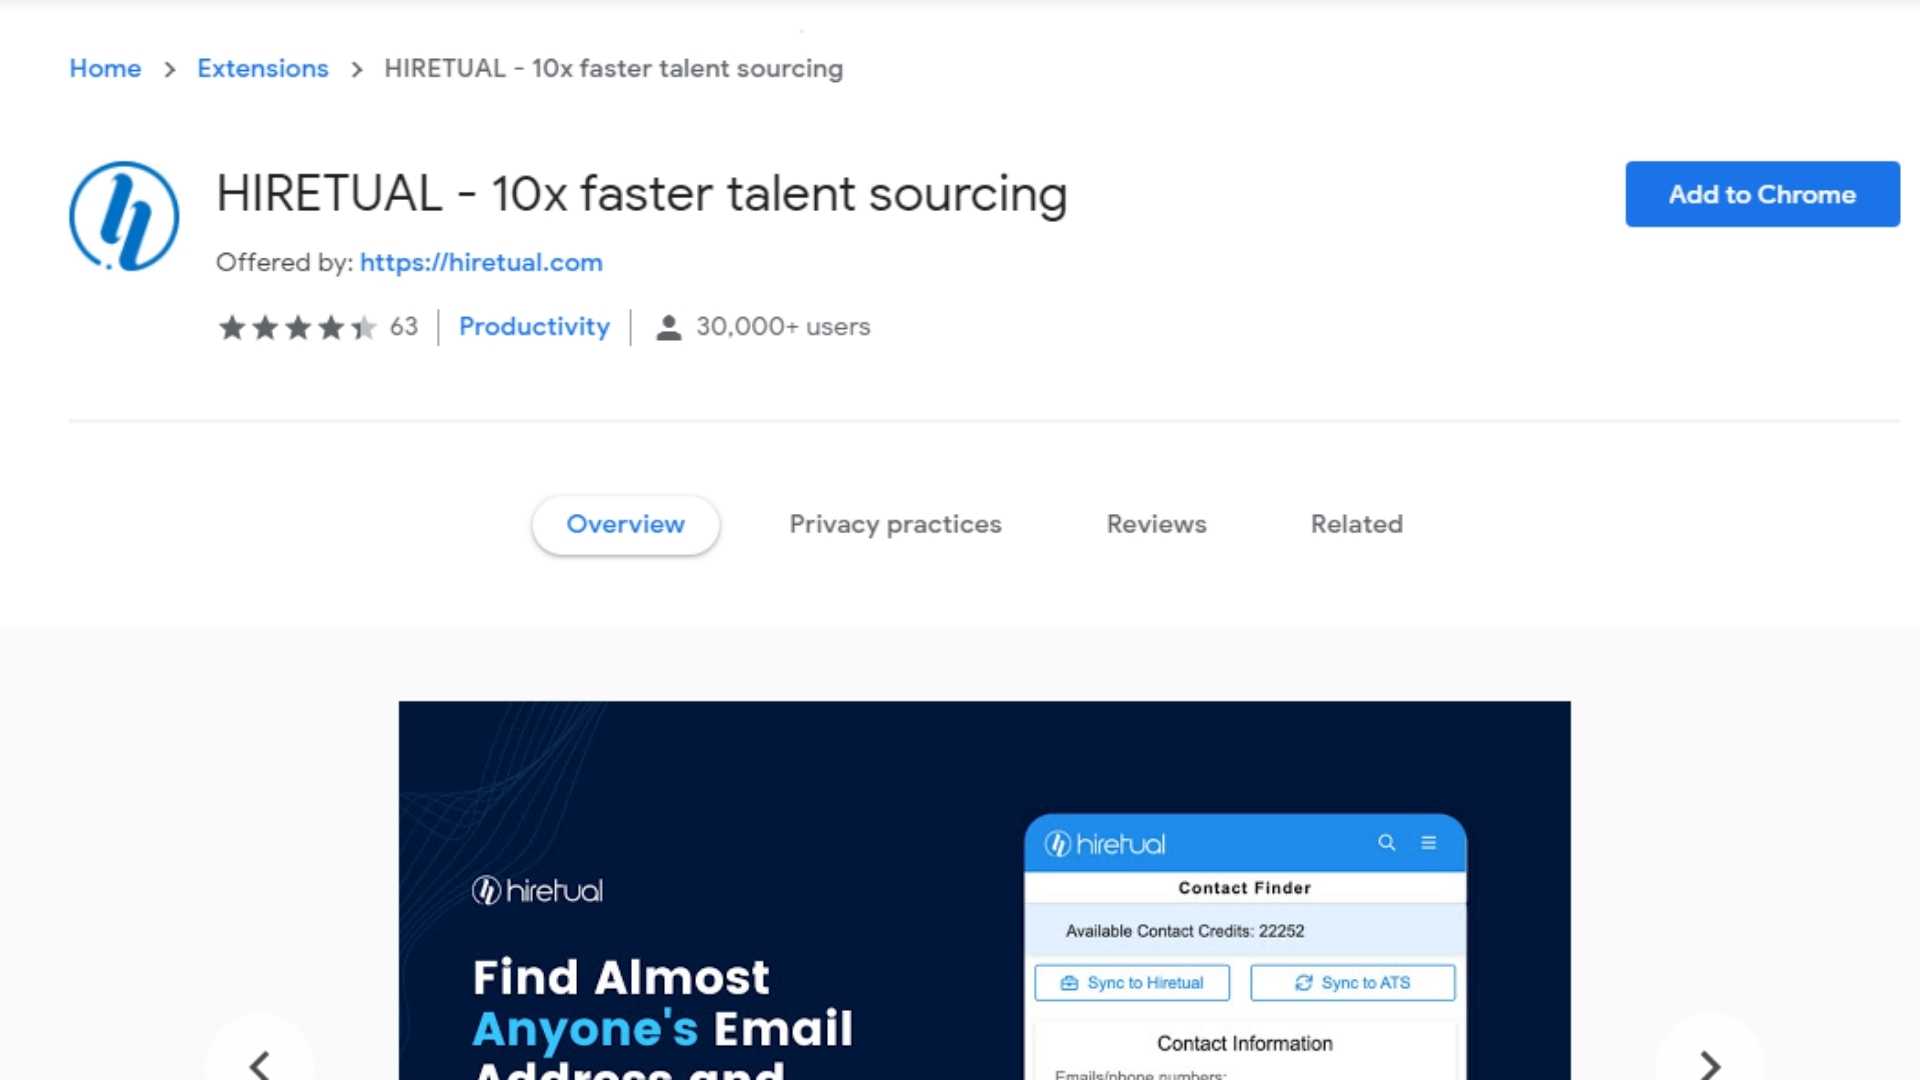Viewport: 1920px width, 1080px height.
Task: Open the Related tab
Action: [x=1356, y=525]
